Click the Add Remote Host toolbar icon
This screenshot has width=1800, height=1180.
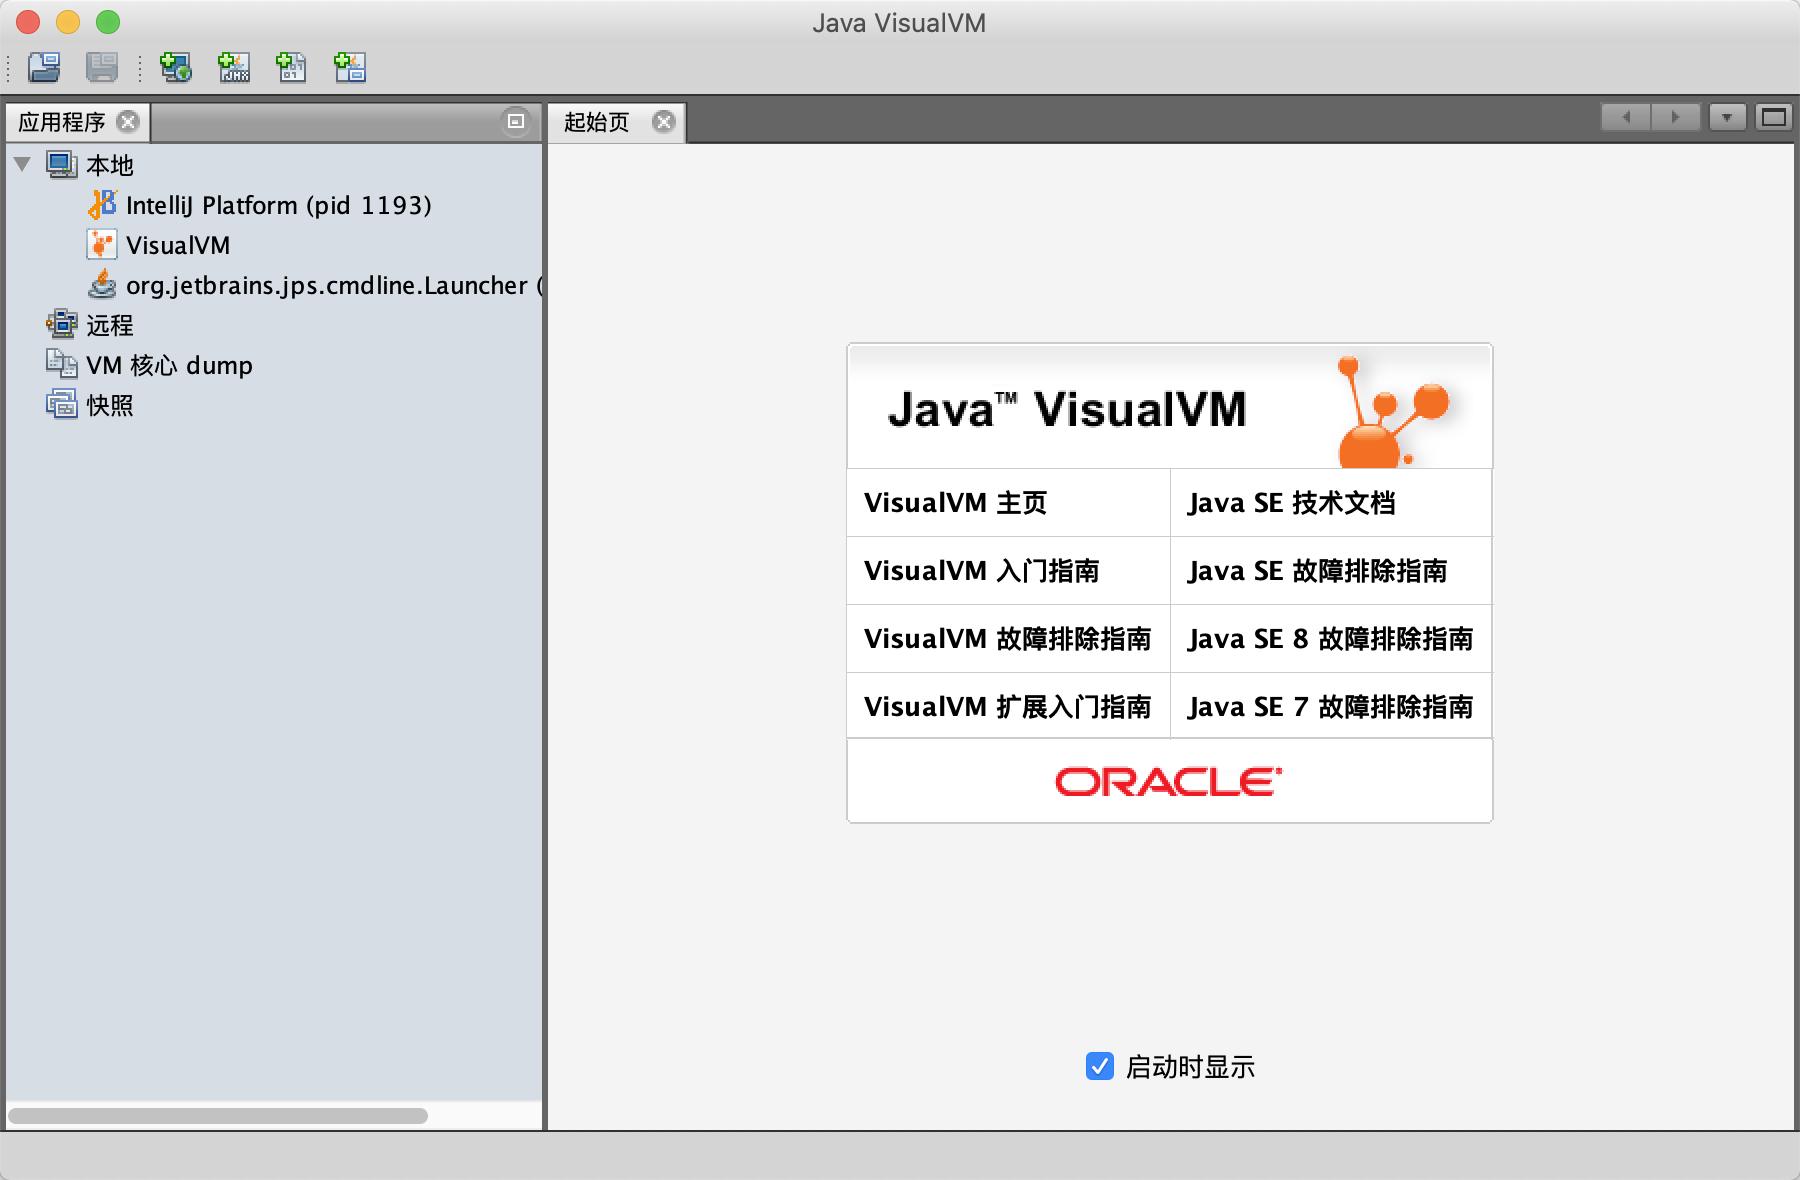click(x=176, y=67)
